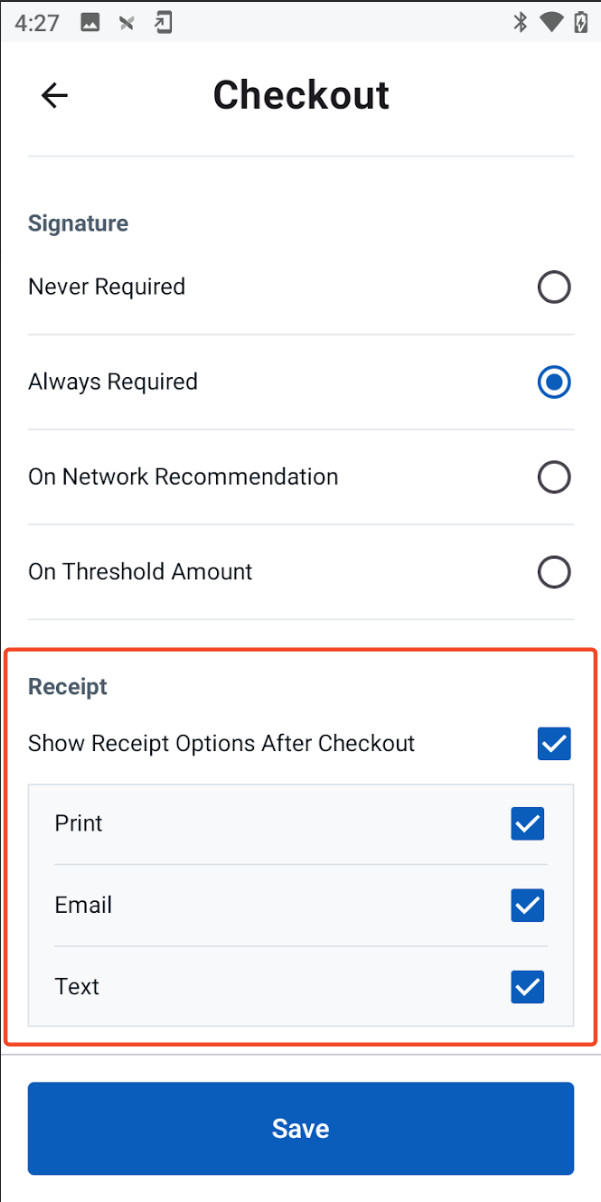Disable the Email receipt checkbox

click(x=527, y=906)
